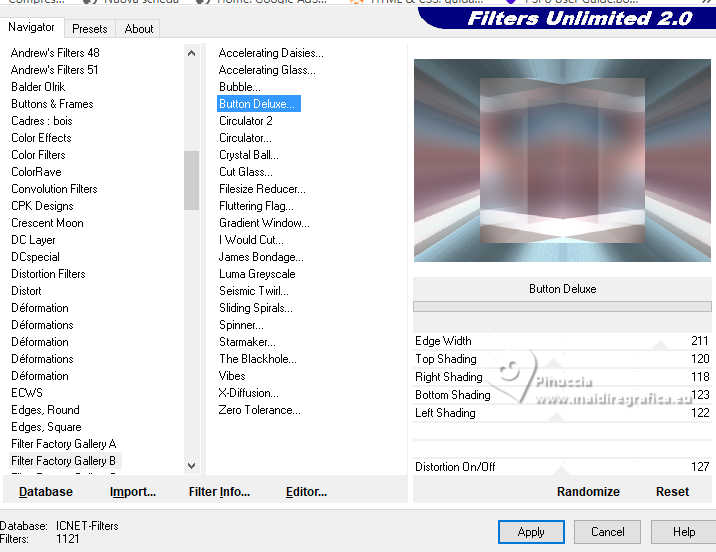The width and height of the screenshot is (716, 552).
Task: Select Balder Olrik category
Action: [x=38, y=87]
